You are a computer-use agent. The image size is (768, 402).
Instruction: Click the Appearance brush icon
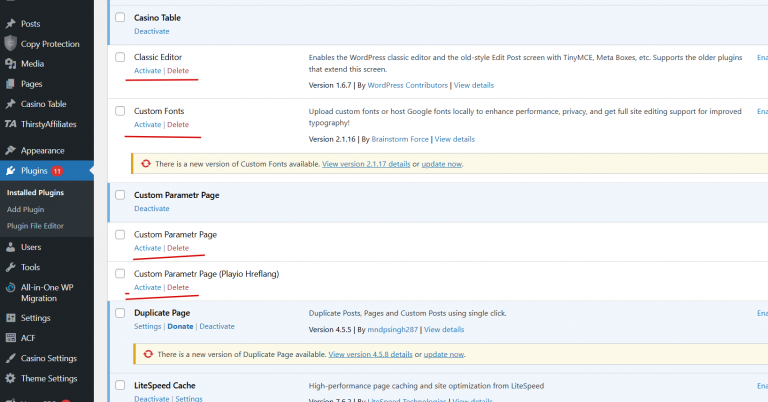click(x=10, y=150)
